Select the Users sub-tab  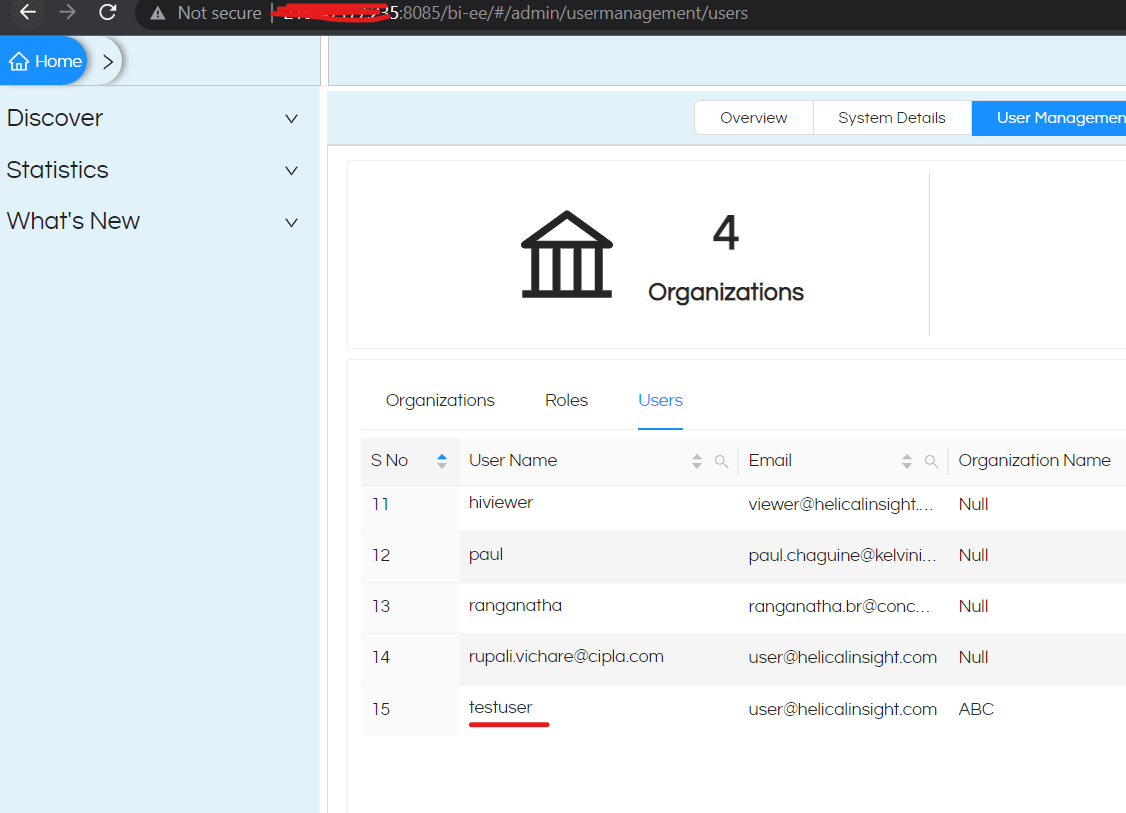tap(660, 400)
